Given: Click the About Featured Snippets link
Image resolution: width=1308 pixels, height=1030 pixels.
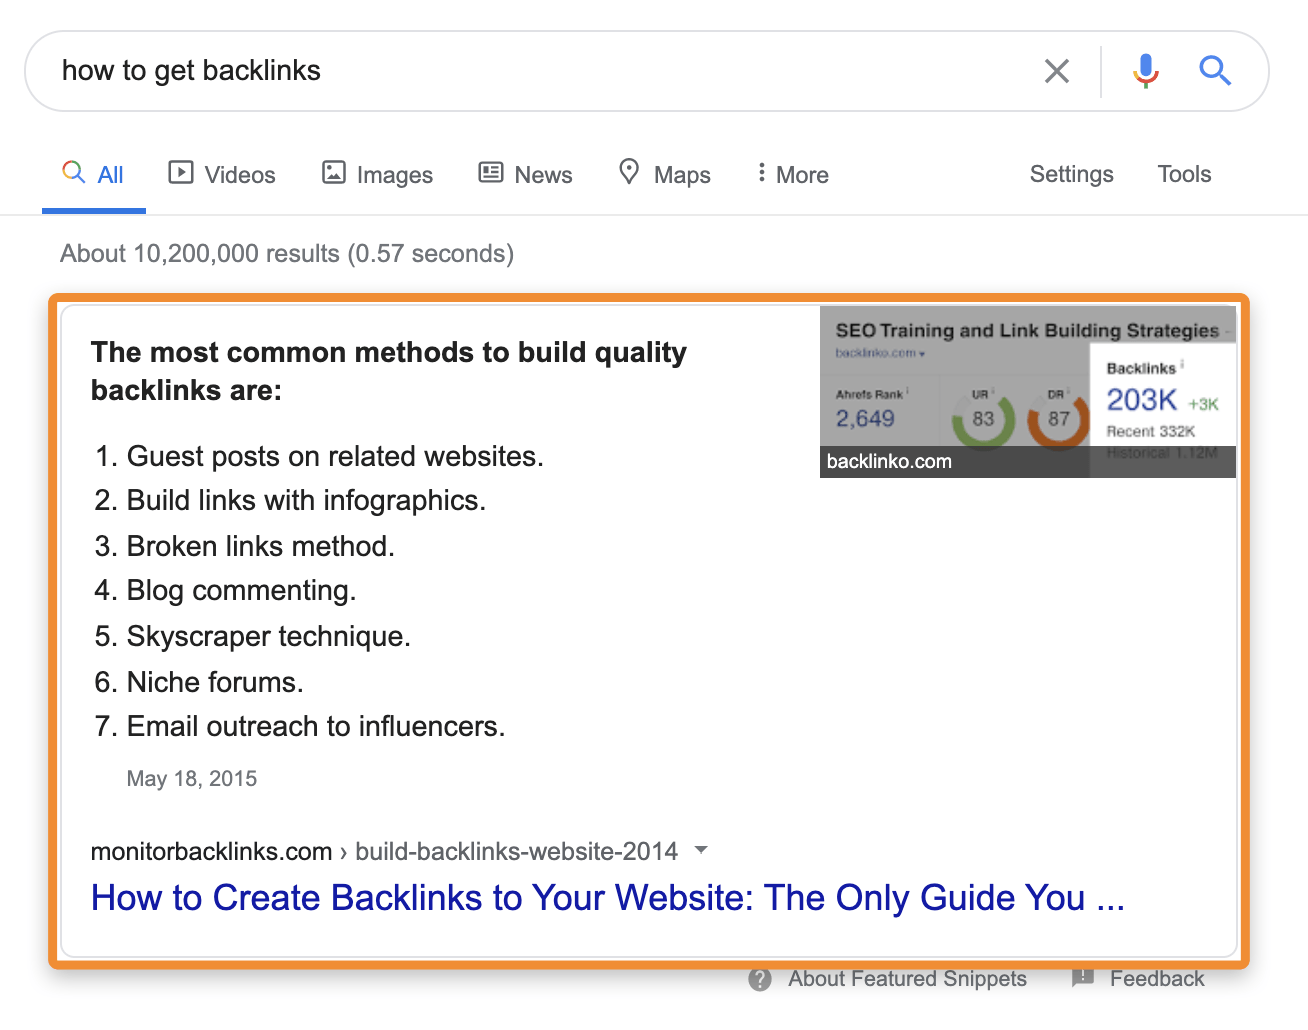Looking at the screenshot, I should (907, 978).
